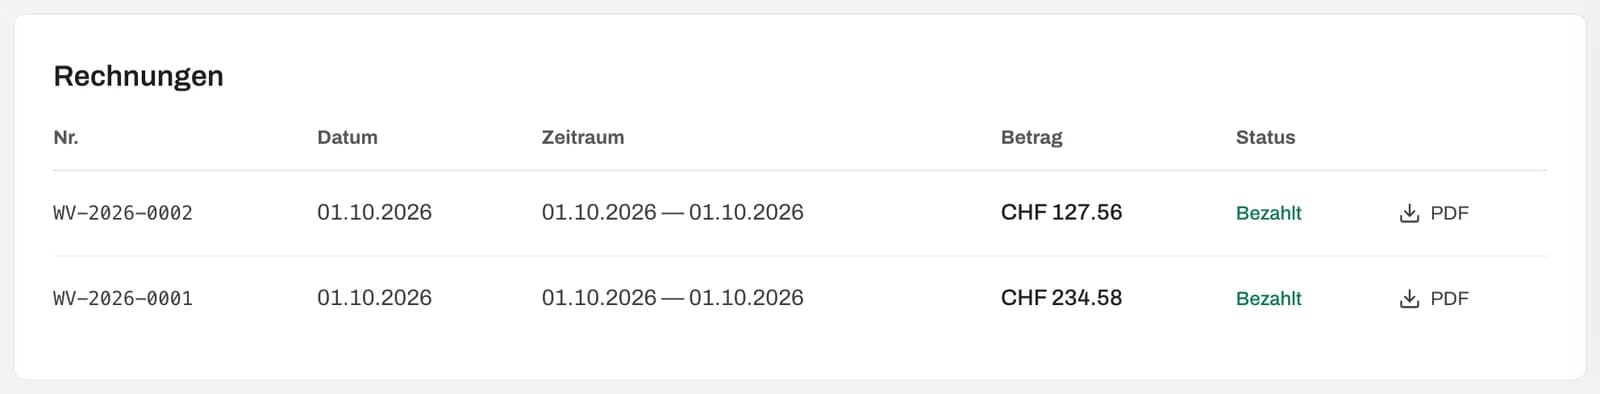Click the amount CHF 234.58

point(1061,297)
